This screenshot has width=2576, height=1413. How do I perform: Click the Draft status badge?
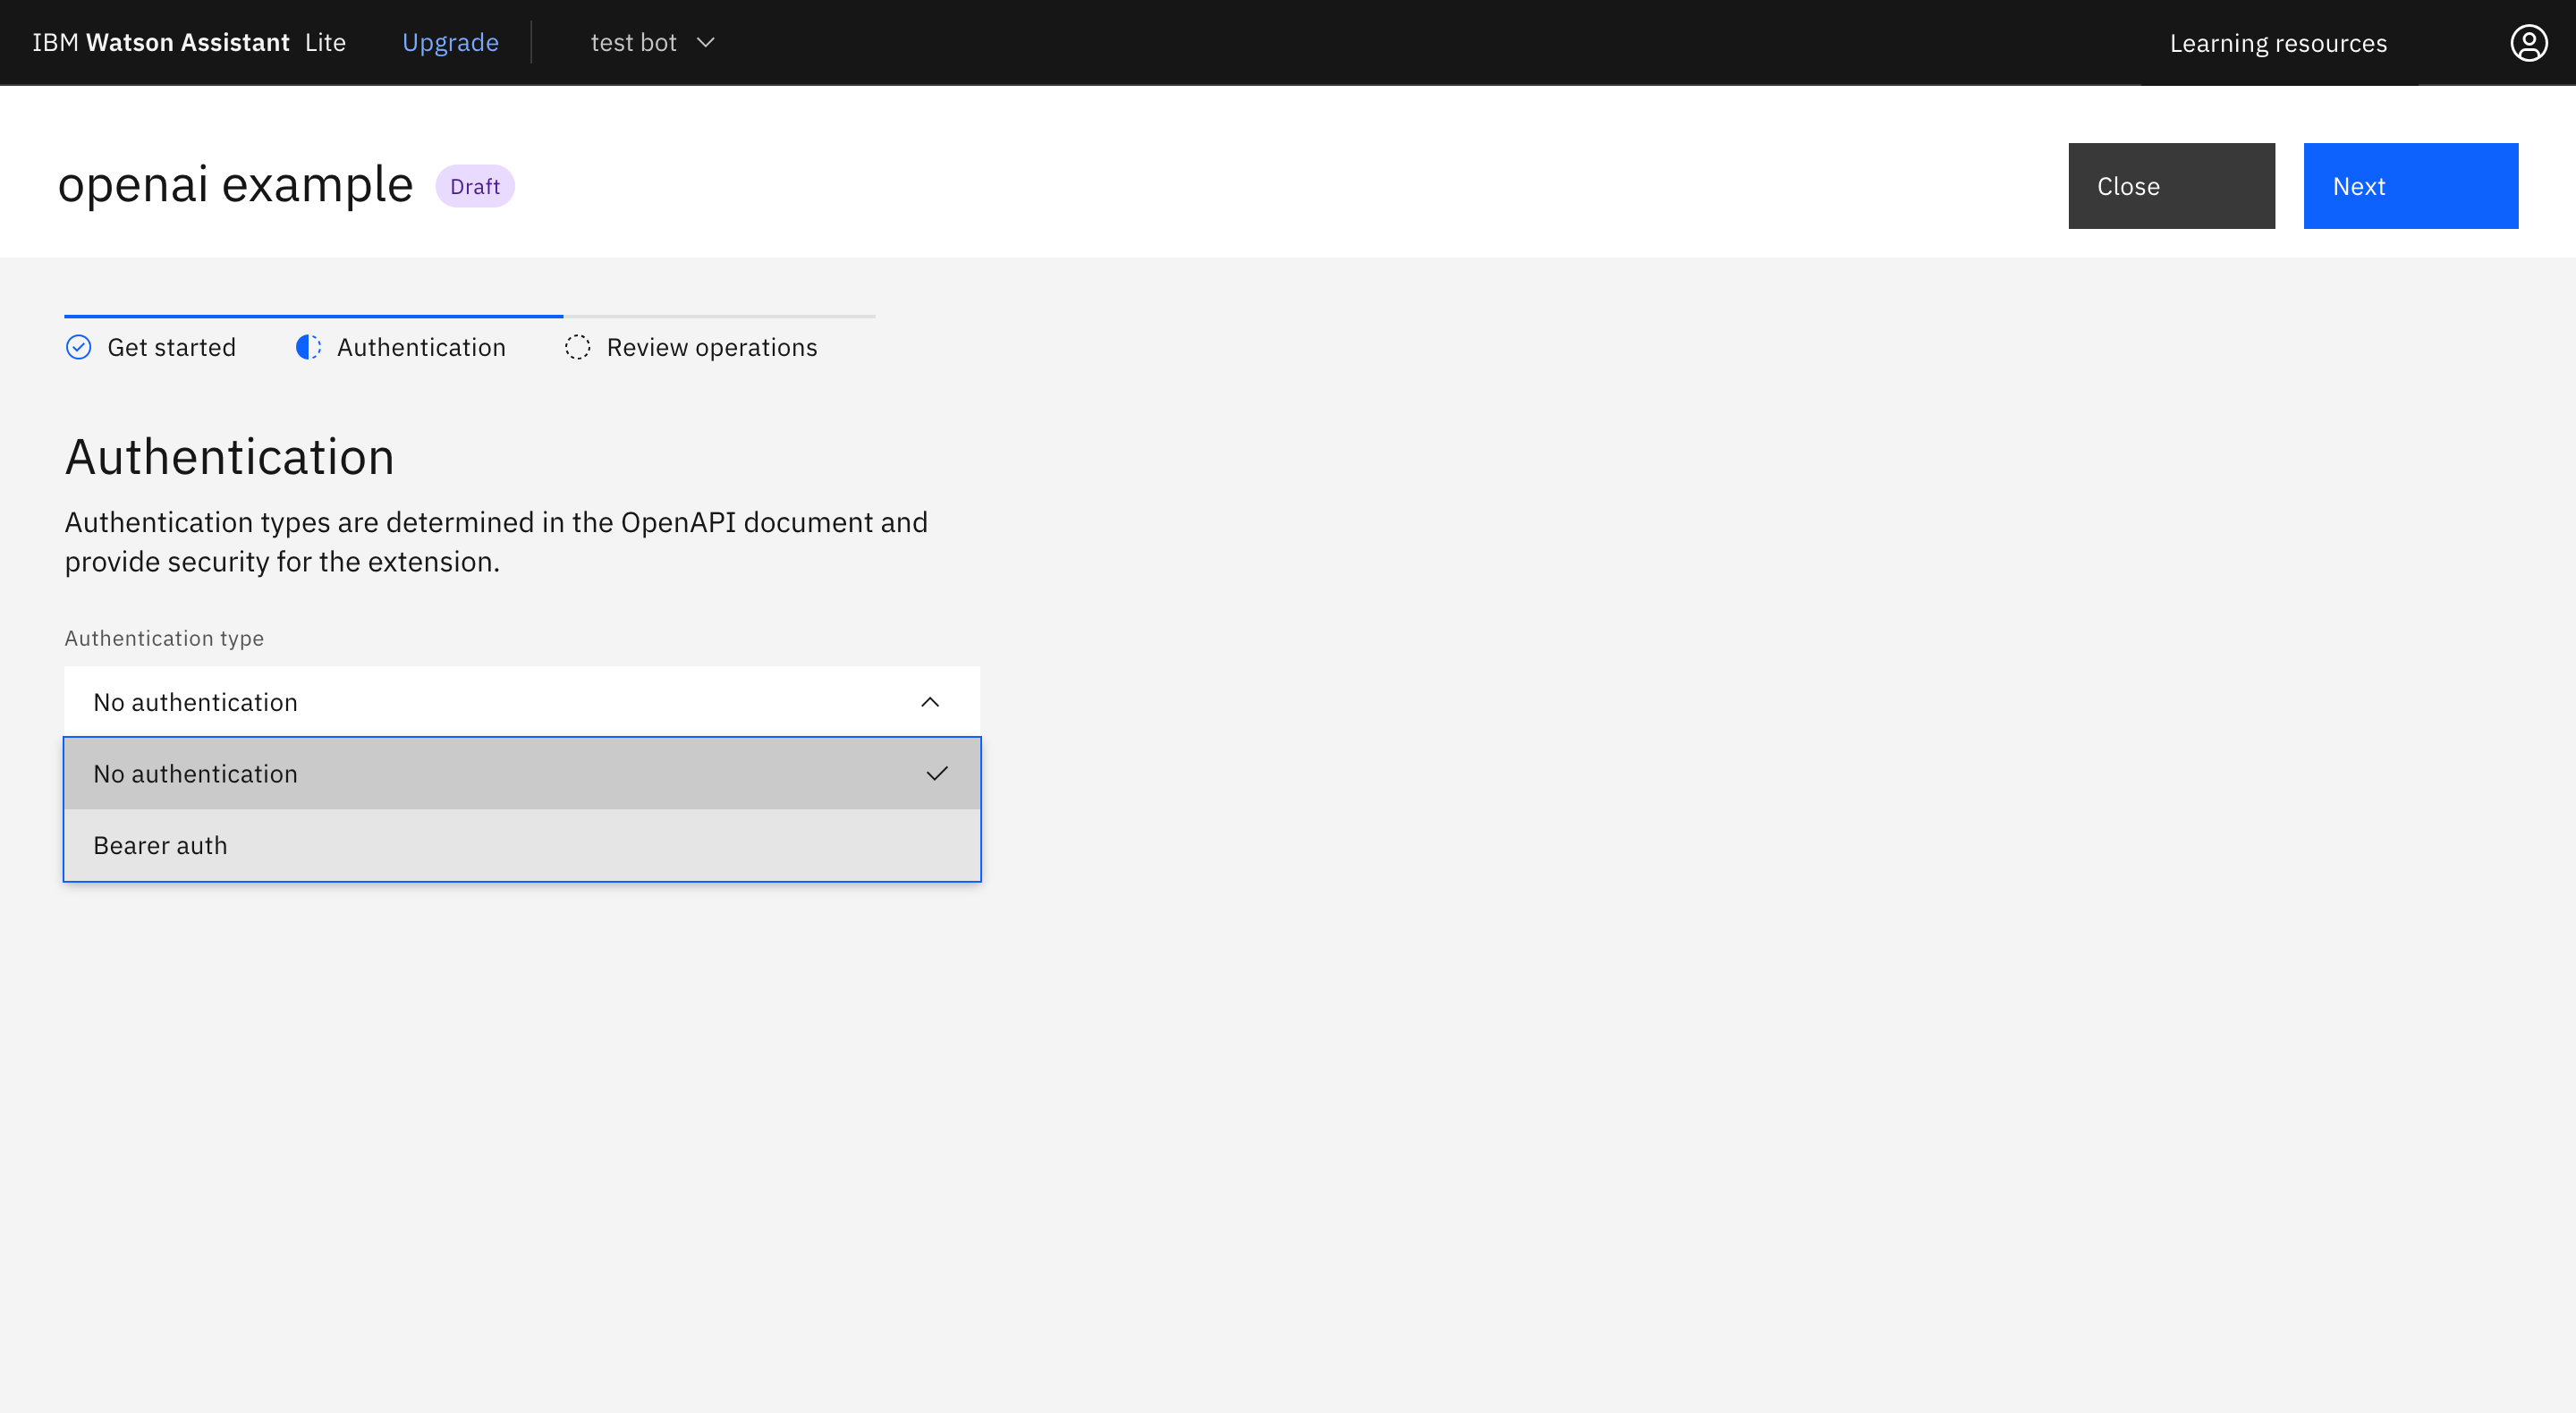pyautogui.click(x=474, y=187)
